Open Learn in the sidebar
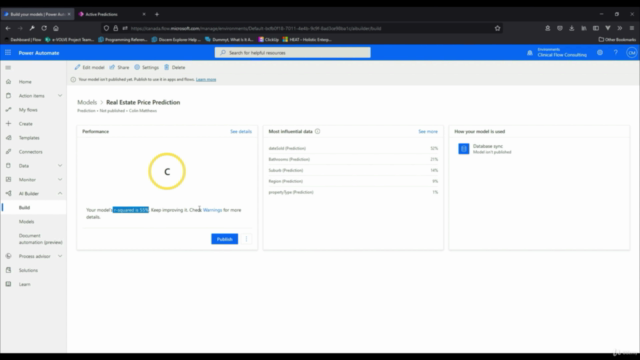The image size is (640, 360). tap(24, 284)
